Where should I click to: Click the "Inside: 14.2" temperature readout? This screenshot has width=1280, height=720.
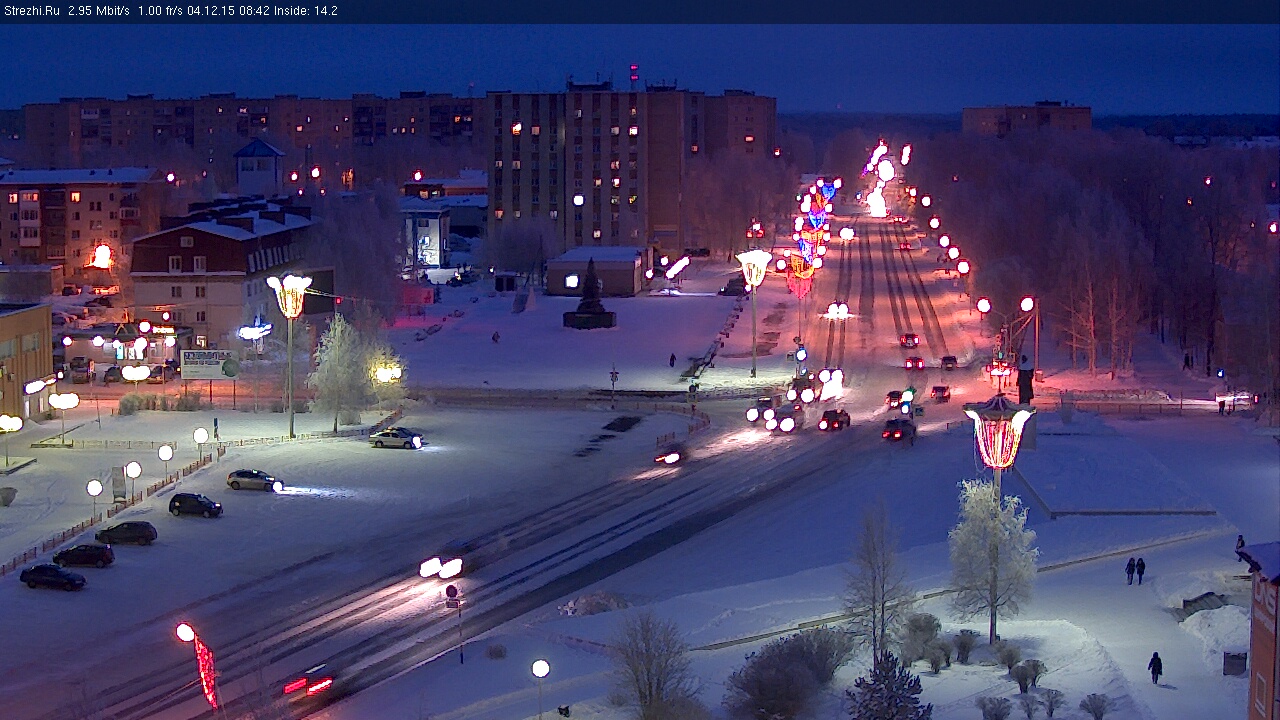(x=306, y=11)
